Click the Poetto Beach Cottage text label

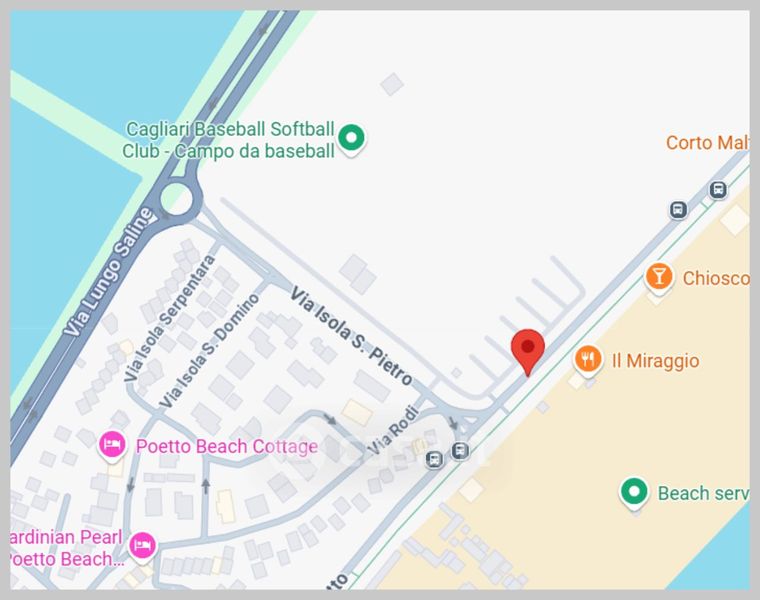(x=227, y=446)
